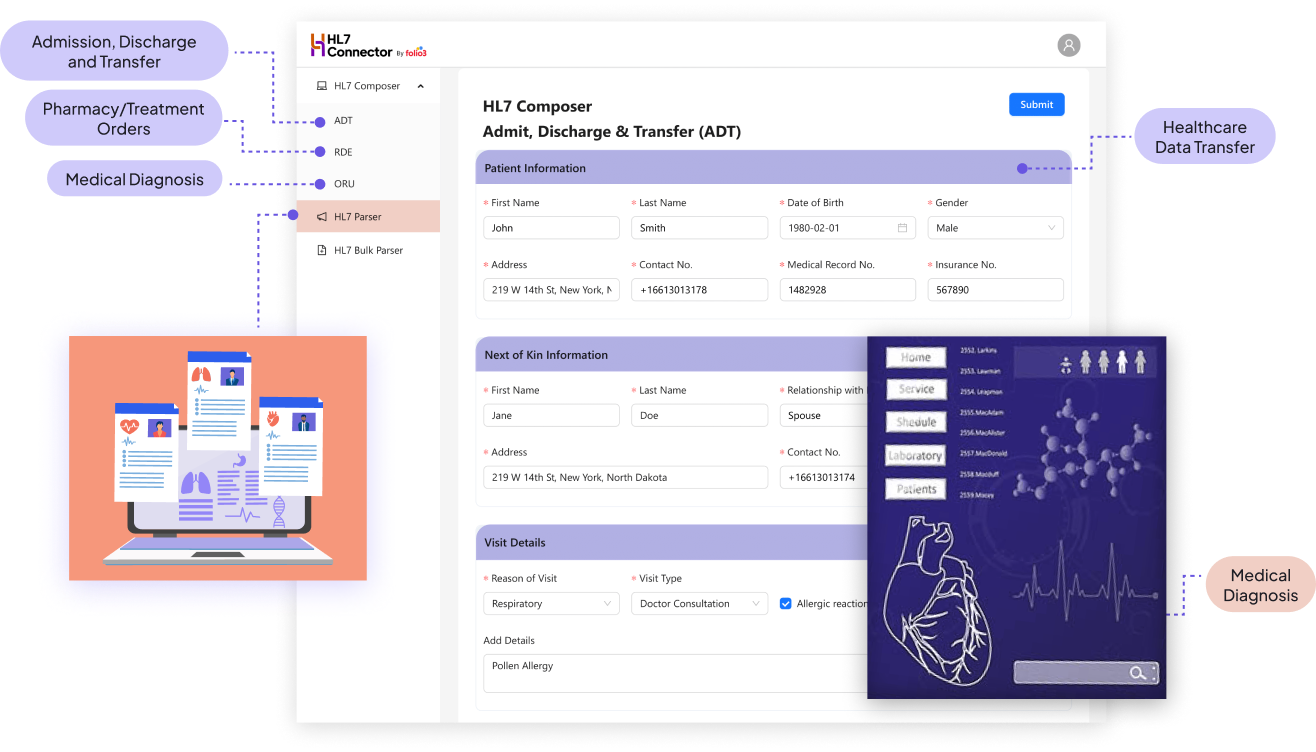Click the Patient Information section header
The image size is (1316, 752).
[x=773, y=168]
